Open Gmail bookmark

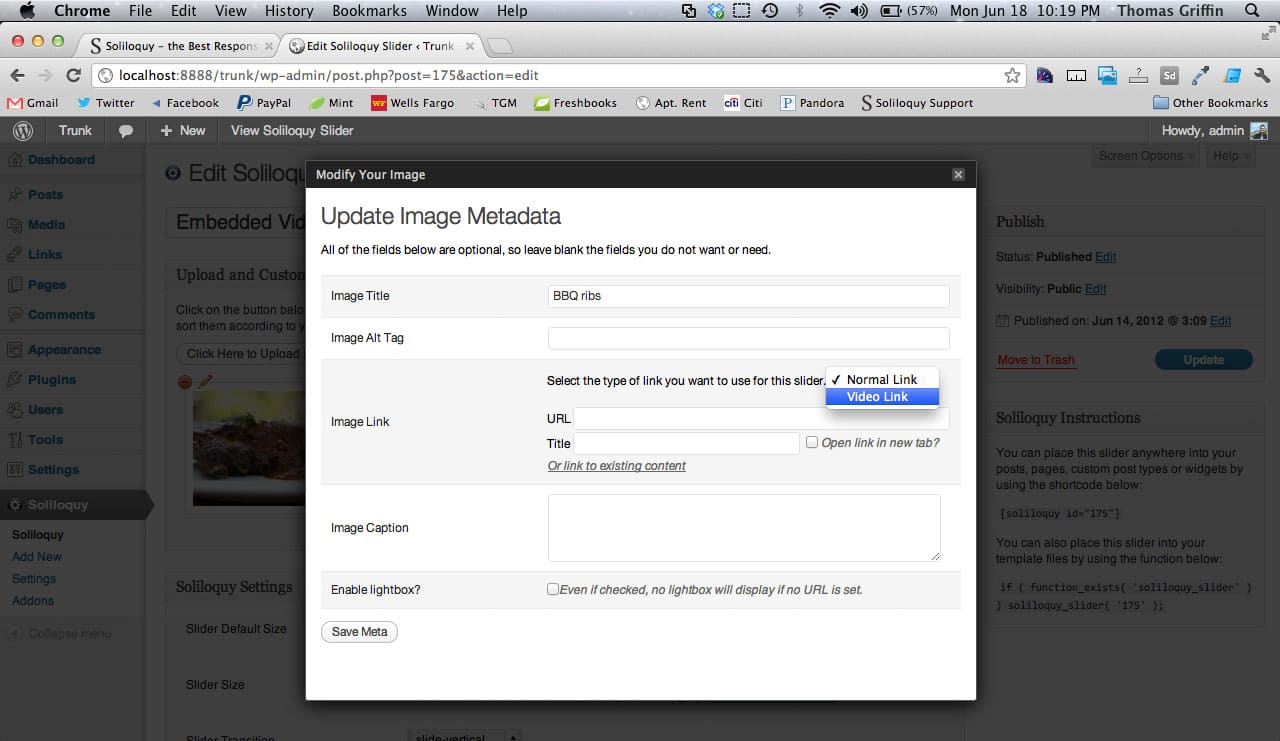33,103
